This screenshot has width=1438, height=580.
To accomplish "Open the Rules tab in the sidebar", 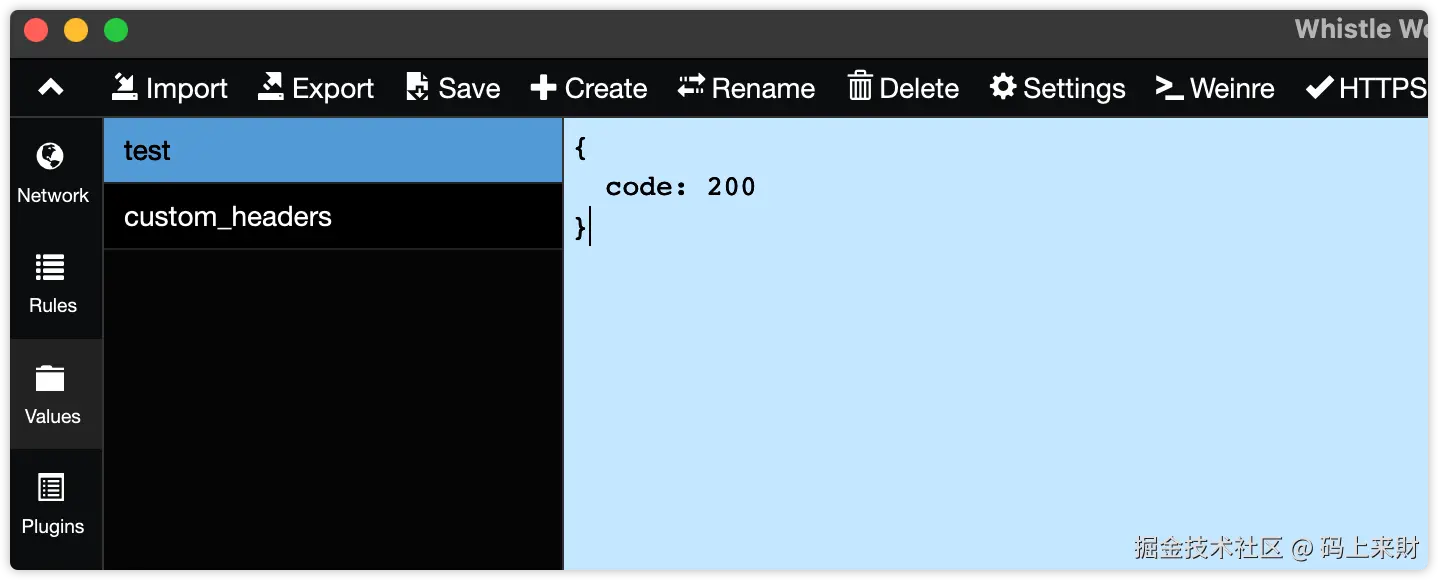I will [x=52, y=283].
